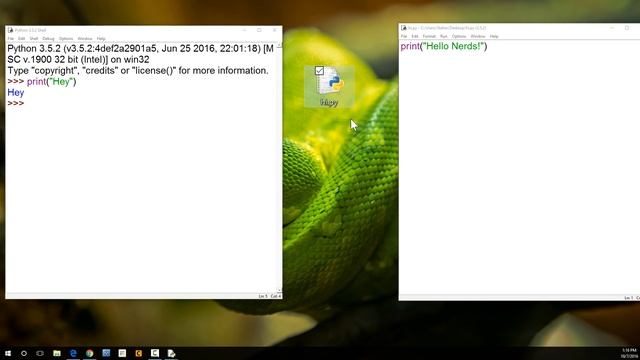The image size is (640, 360).
Task: Open Format menu in the editor window
Action: coord(429,36)
